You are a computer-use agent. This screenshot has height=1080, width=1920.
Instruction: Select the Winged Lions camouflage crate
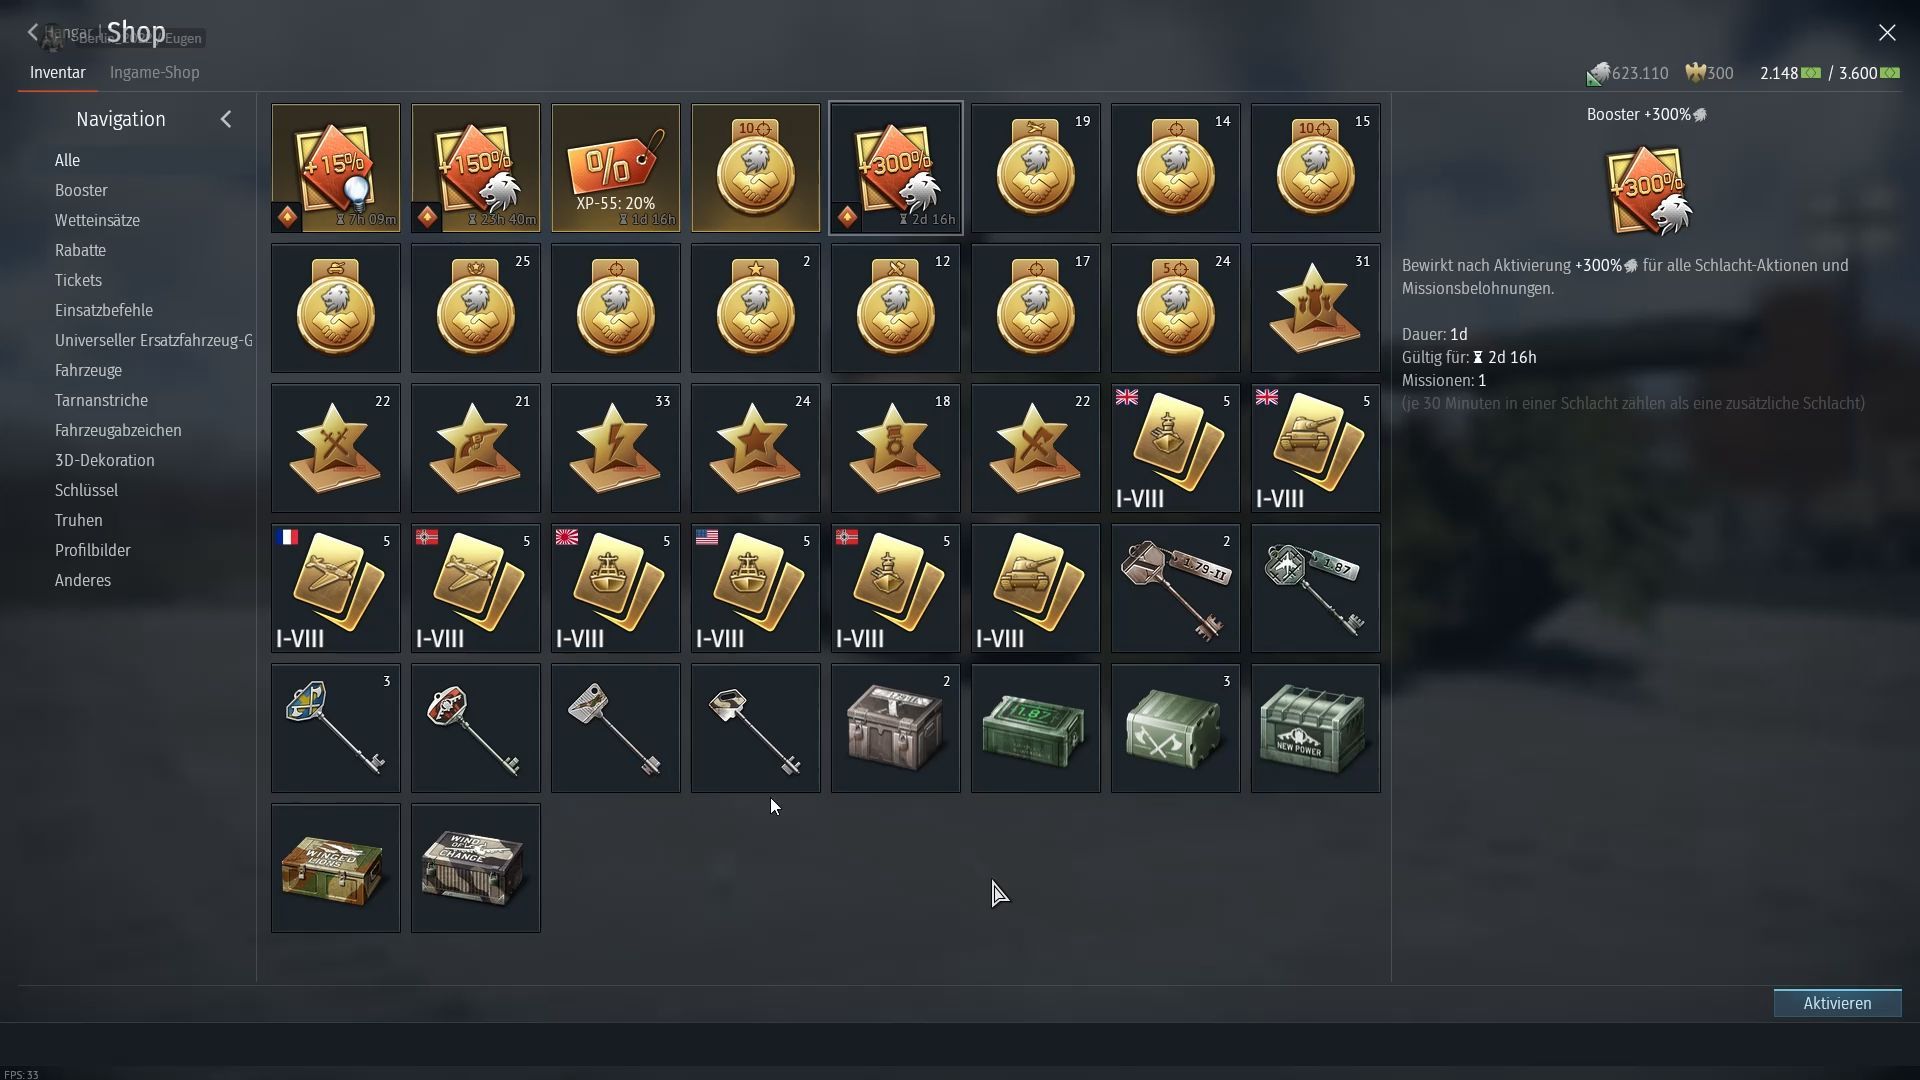pos(335,868)
